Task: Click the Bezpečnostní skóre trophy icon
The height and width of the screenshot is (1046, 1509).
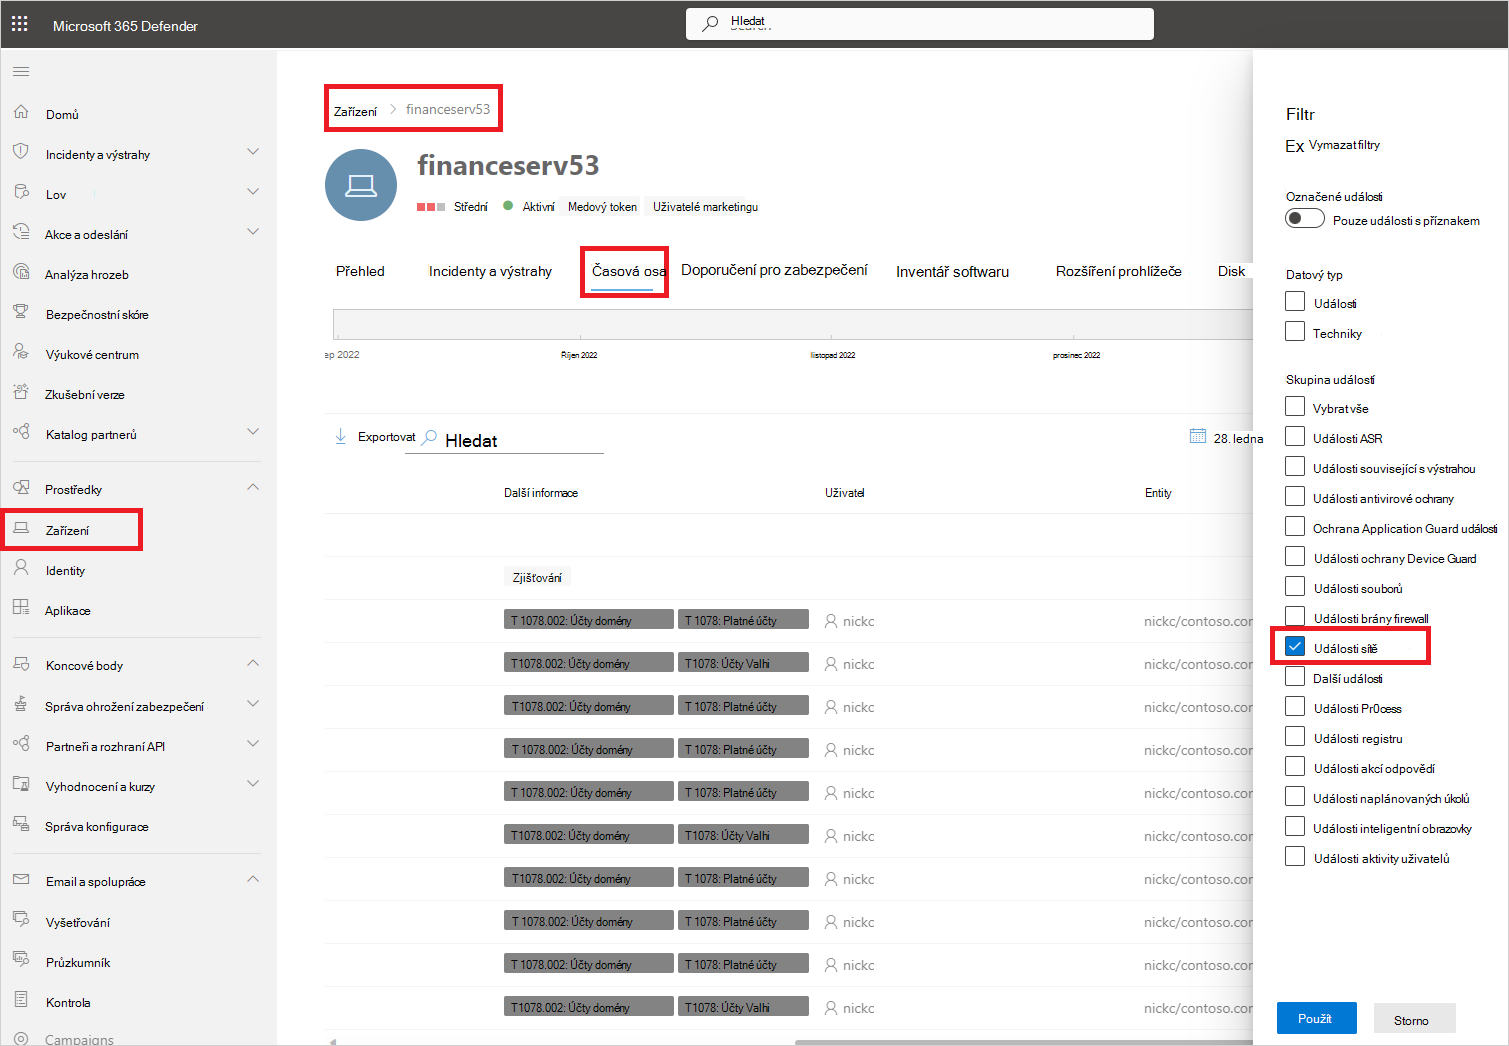Action: click(21, 312)
